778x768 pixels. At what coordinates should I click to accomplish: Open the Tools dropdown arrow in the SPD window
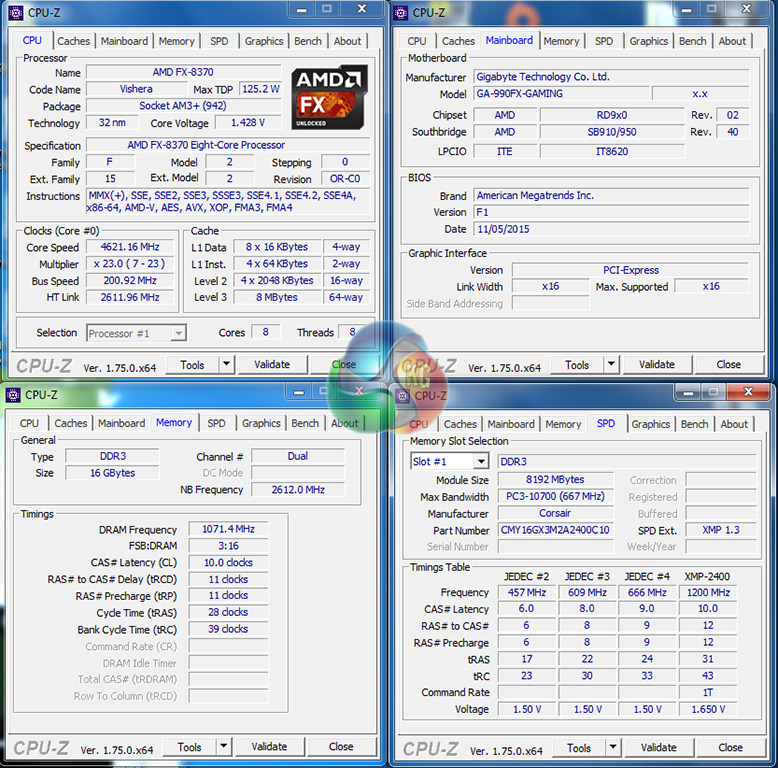[613, 748]
